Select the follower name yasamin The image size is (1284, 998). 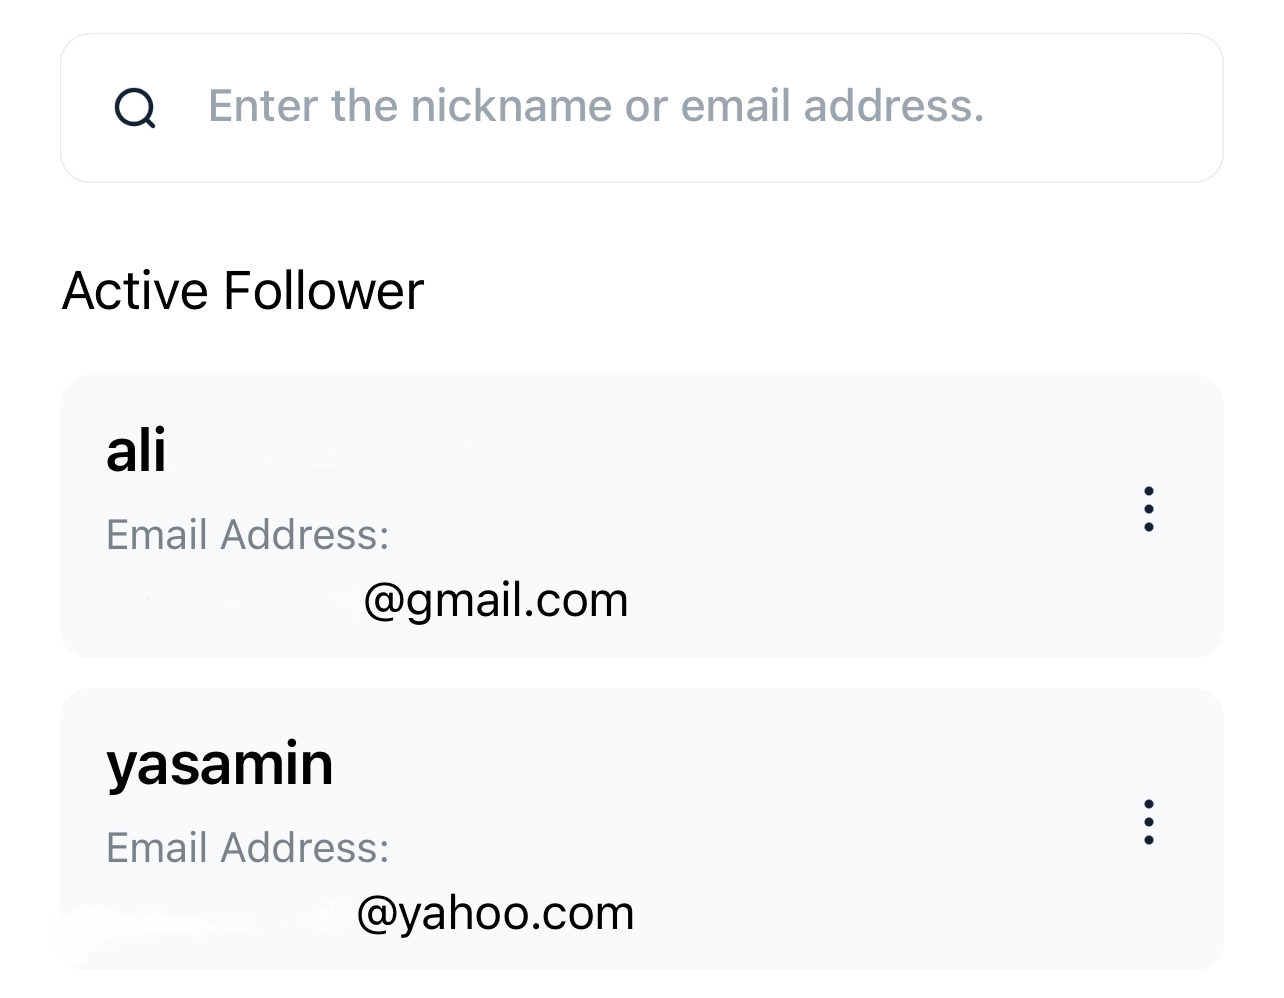[x=219, y=764]
